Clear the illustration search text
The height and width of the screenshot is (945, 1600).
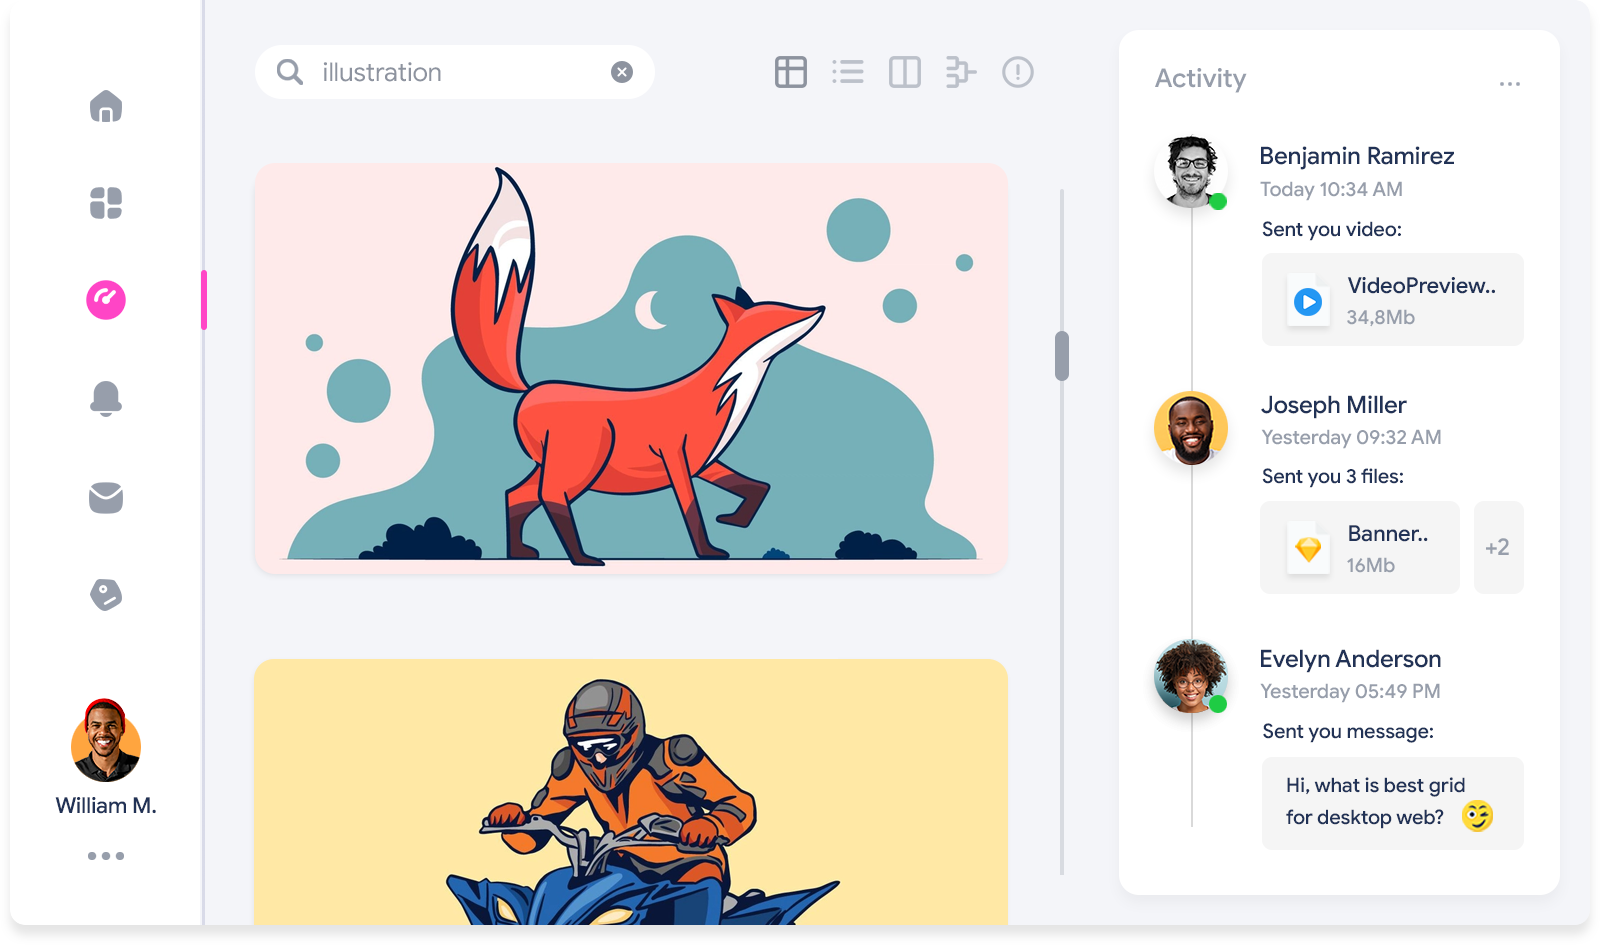click(x=622, y=72)
